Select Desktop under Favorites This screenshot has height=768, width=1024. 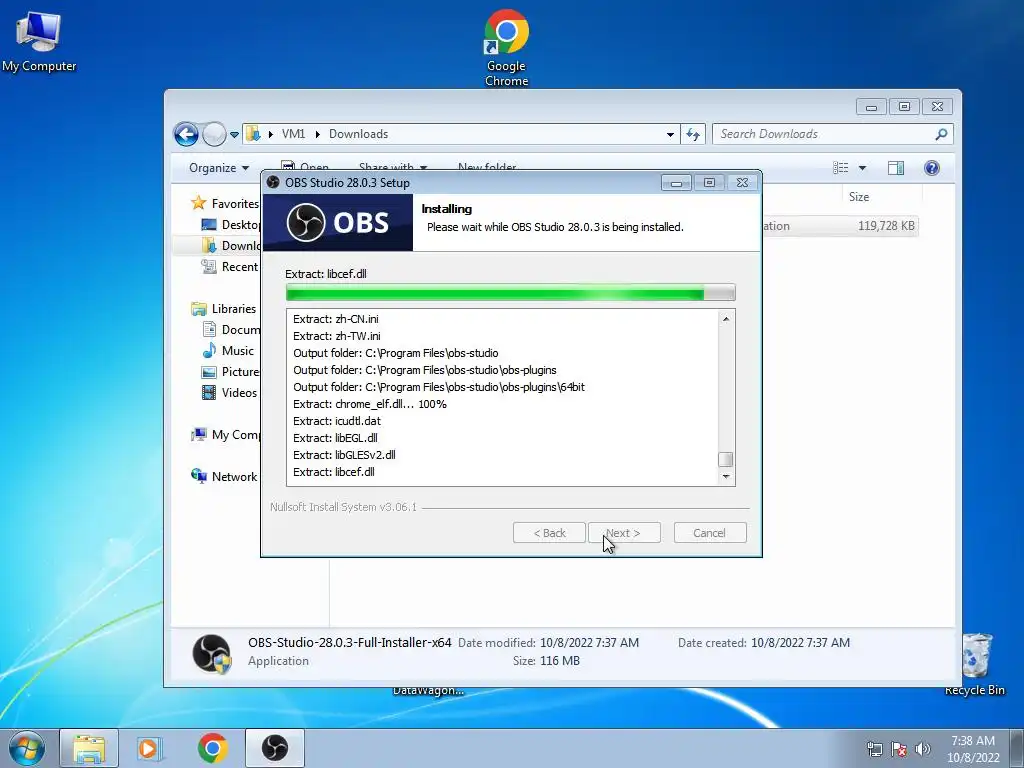click(231, 225)
